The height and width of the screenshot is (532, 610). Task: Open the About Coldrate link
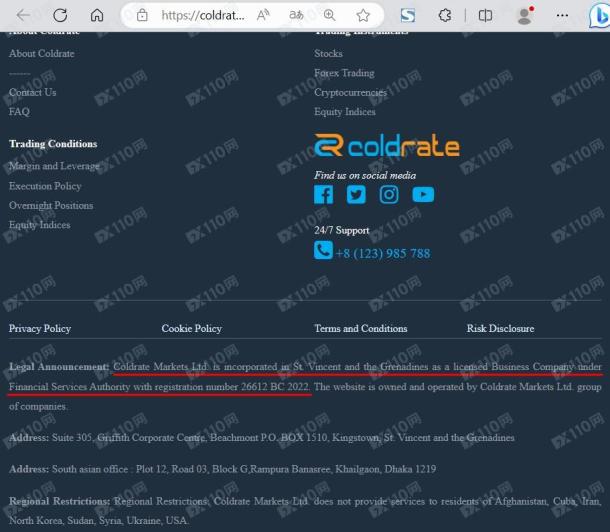[x=42, y=54]
